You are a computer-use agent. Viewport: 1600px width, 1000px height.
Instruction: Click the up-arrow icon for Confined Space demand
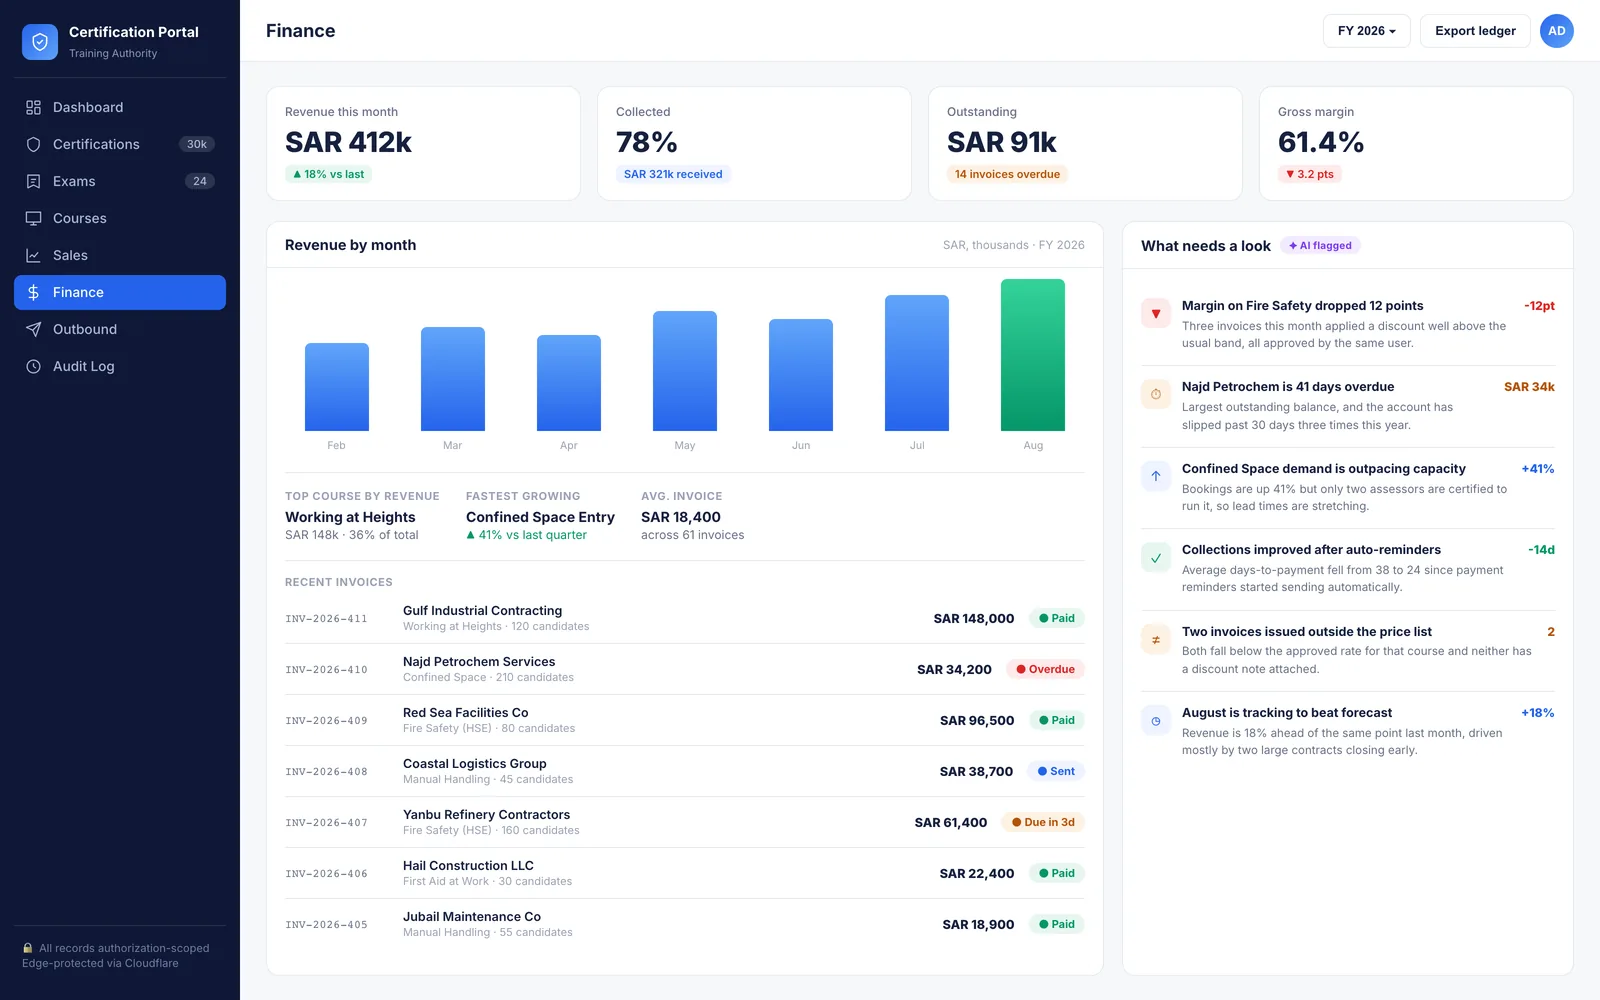[1156, 476]
